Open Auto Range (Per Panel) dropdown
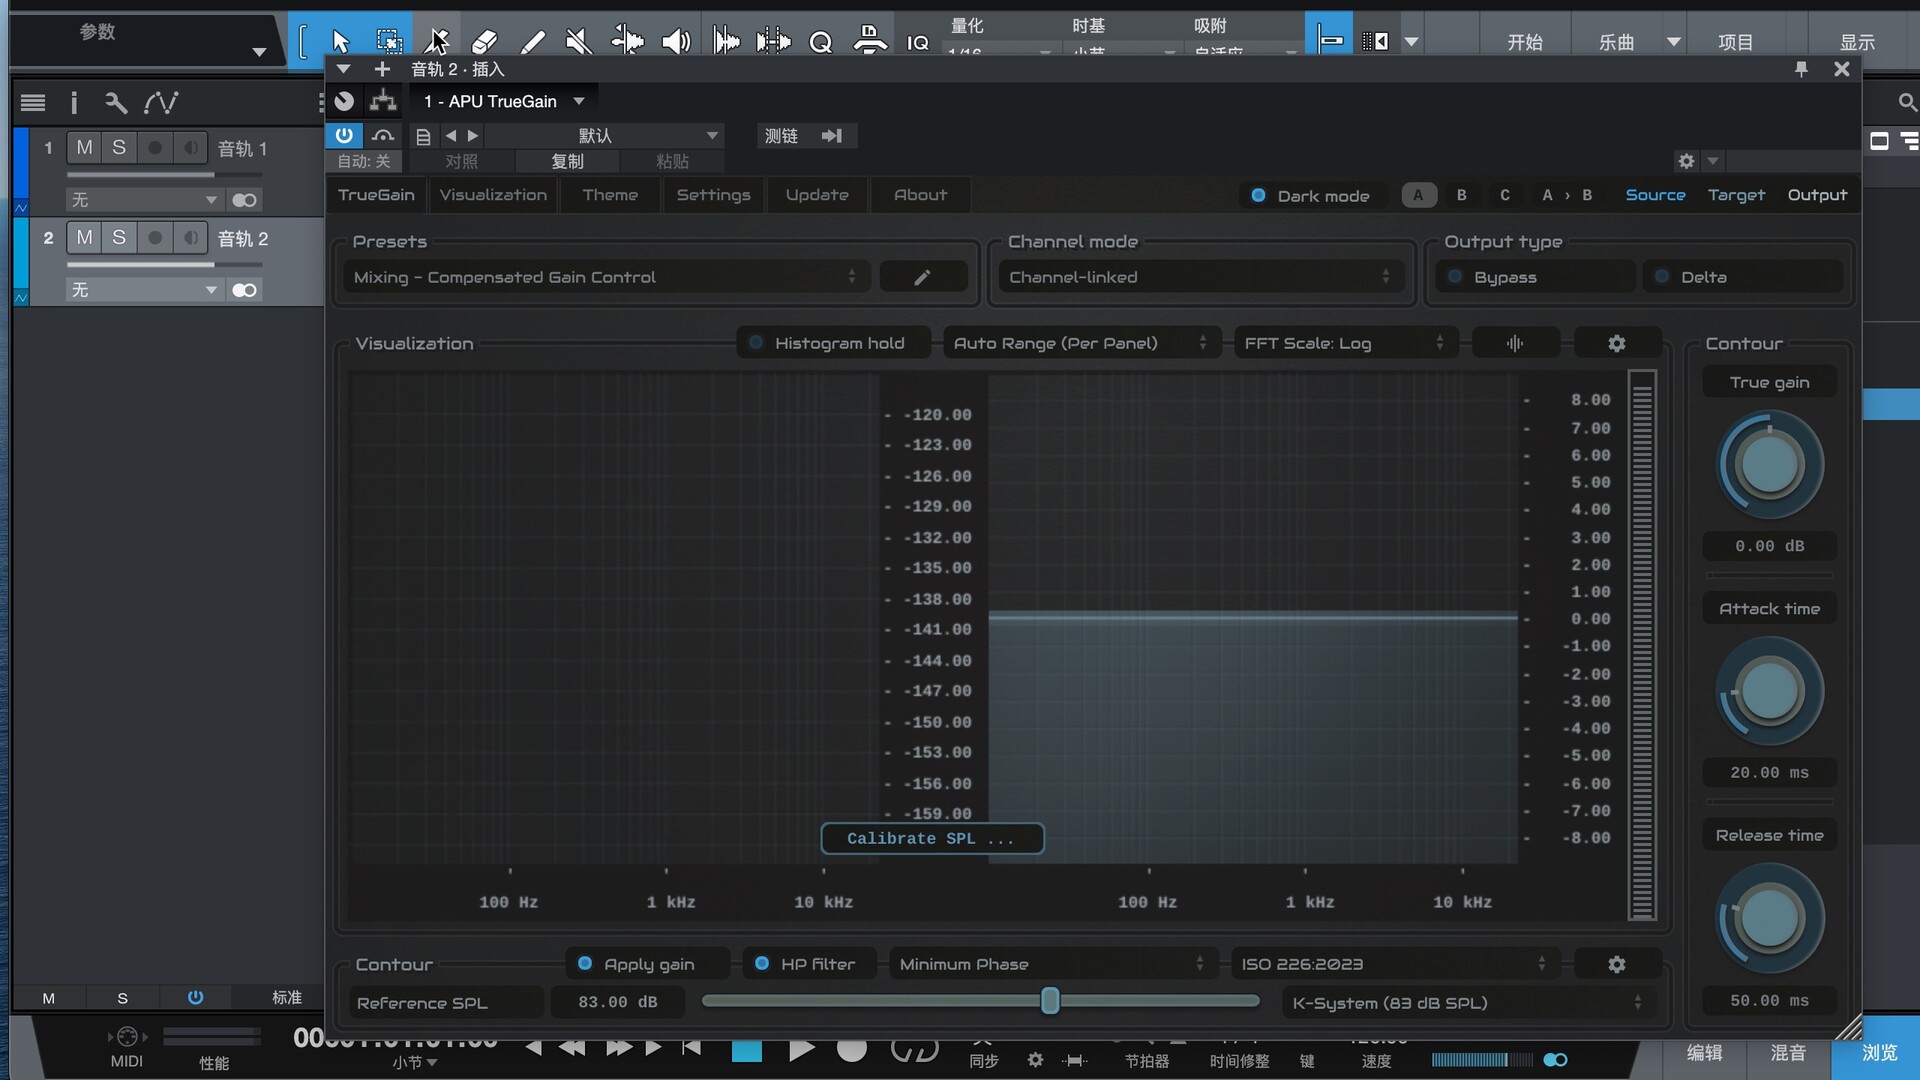 (x=1080, y=343)
